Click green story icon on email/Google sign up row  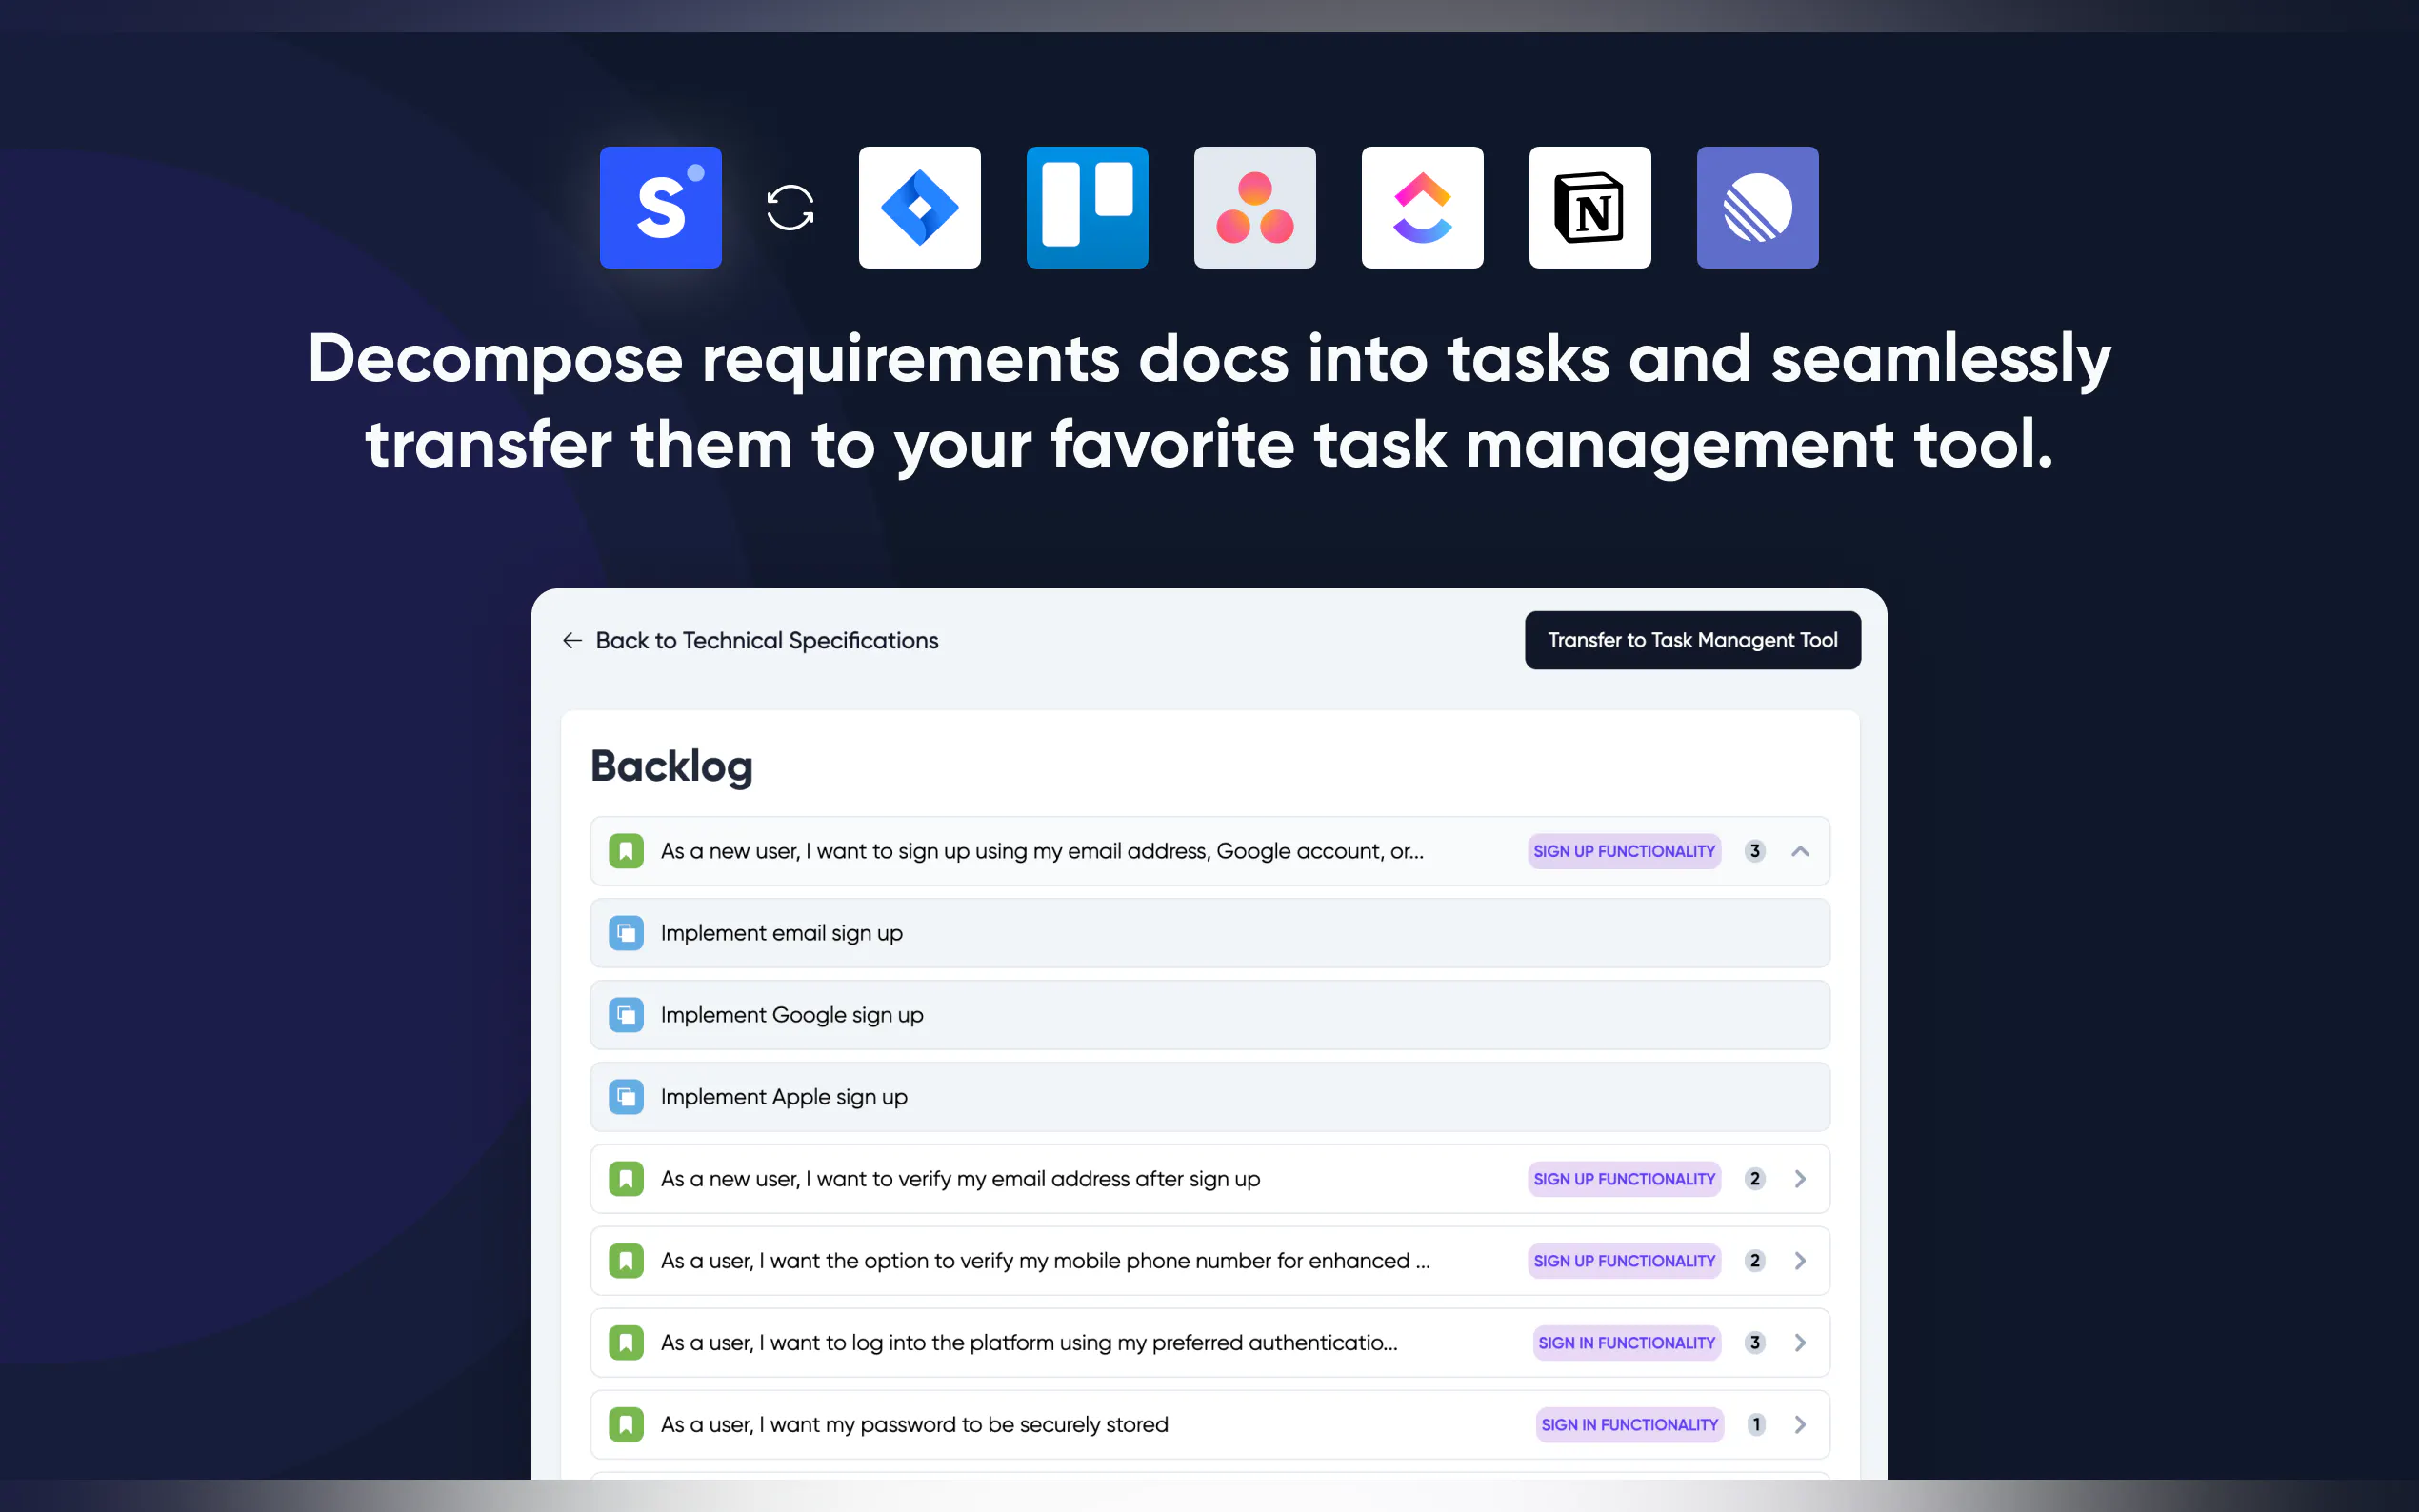tap(626, 851)
